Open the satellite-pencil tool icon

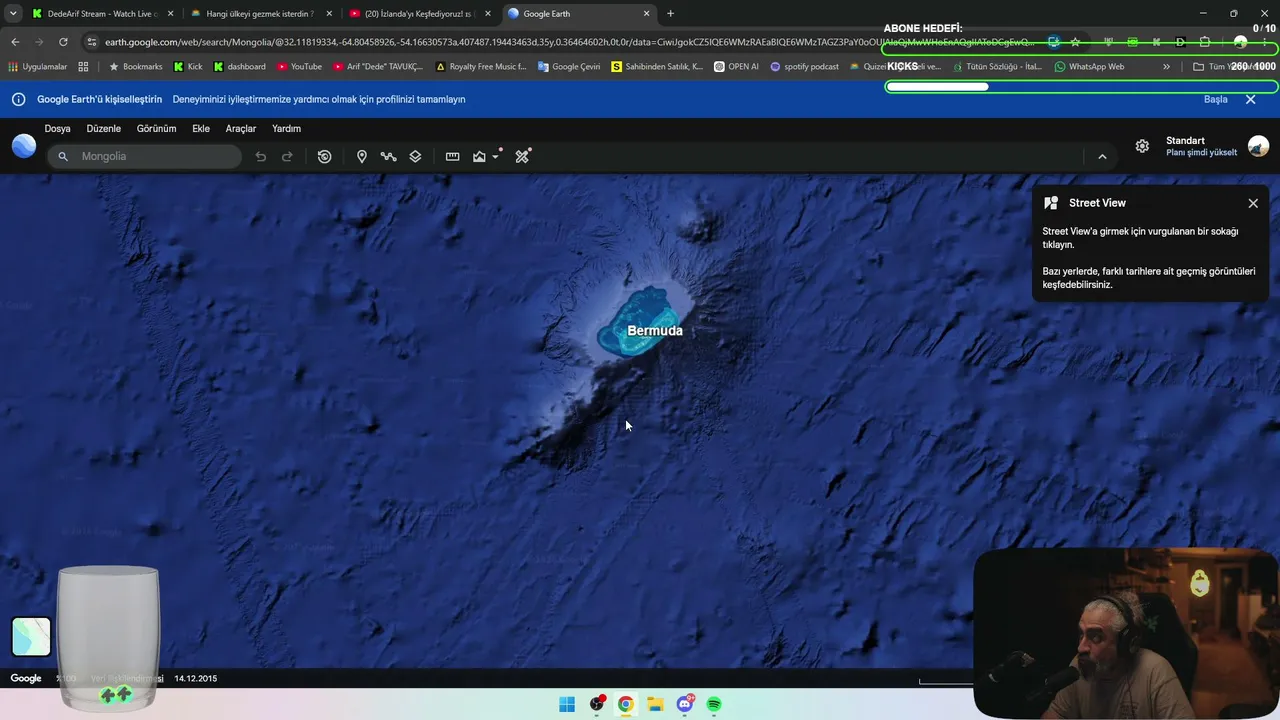(x=522, y=156)
